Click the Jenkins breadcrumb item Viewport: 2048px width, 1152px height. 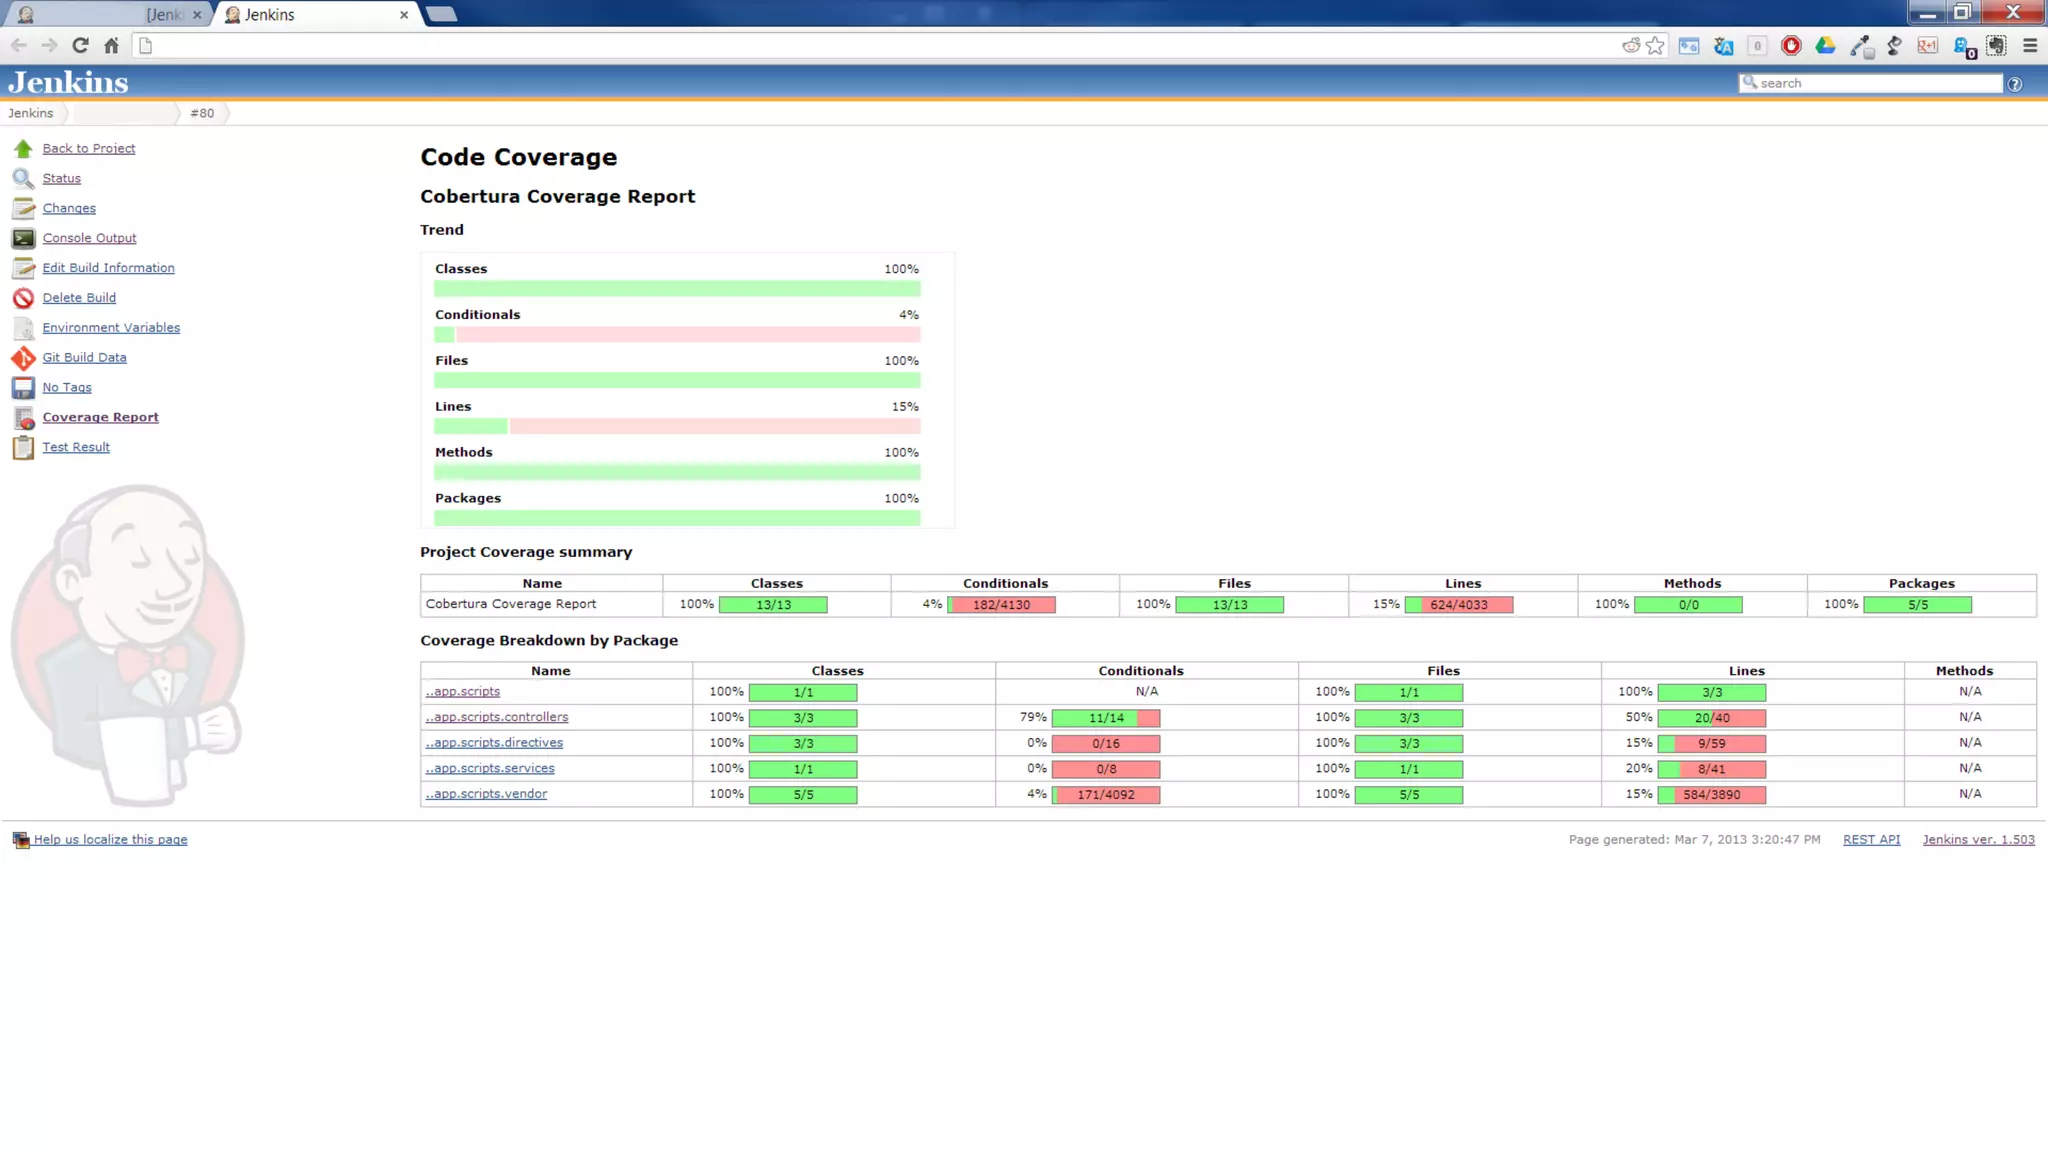tap(31, 113)
